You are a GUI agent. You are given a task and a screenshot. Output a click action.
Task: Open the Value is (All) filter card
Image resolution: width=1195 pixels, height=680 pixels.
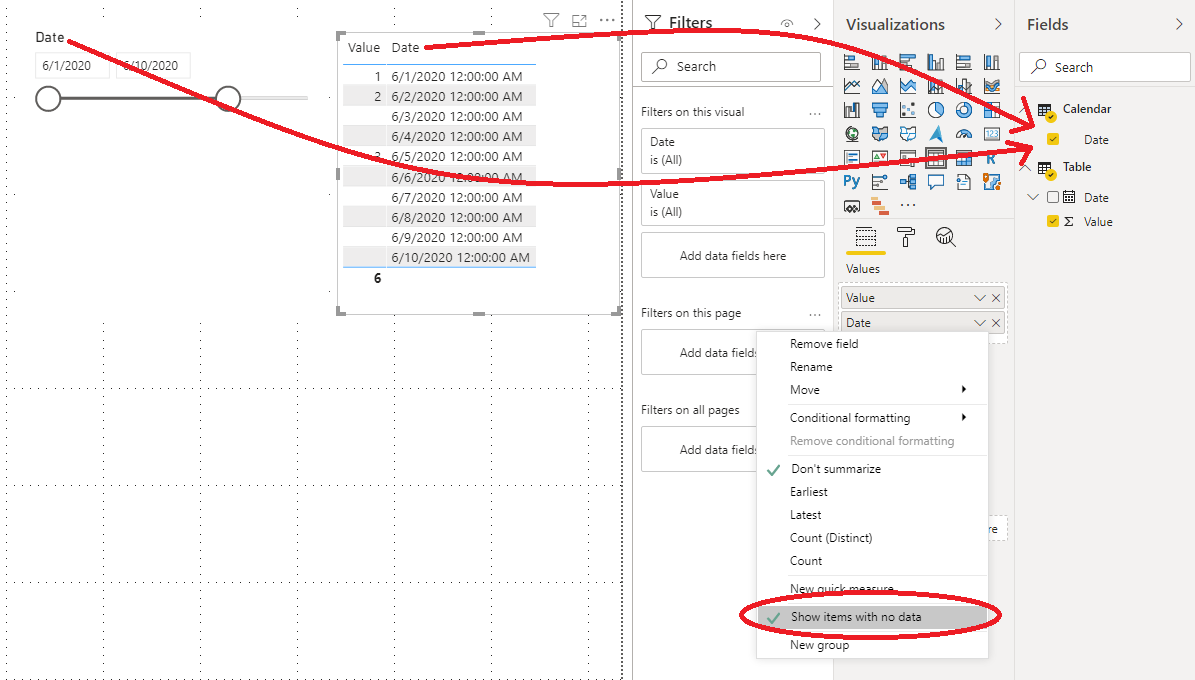coord(732,203)
